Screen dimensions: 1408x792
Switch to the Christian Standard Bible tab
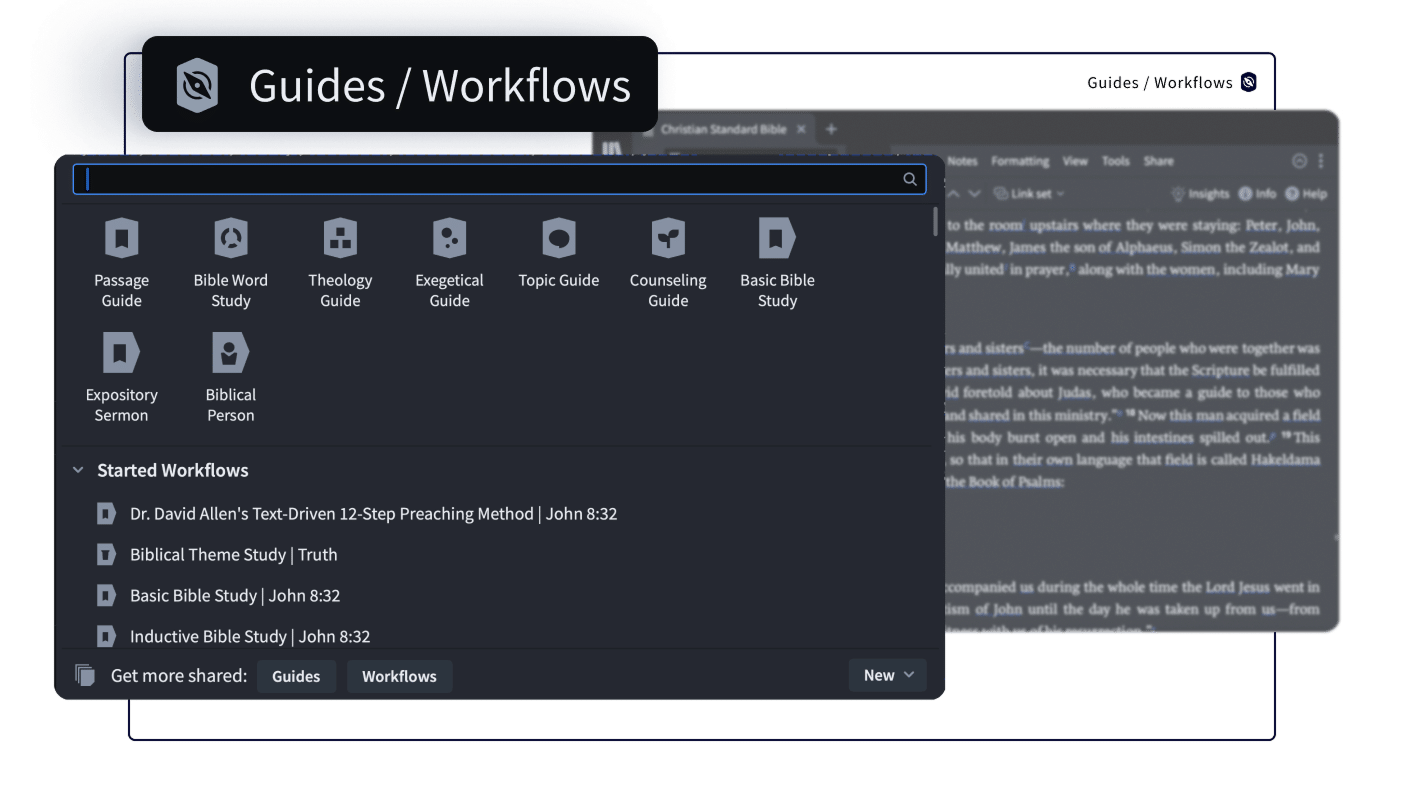pos(724,129)
